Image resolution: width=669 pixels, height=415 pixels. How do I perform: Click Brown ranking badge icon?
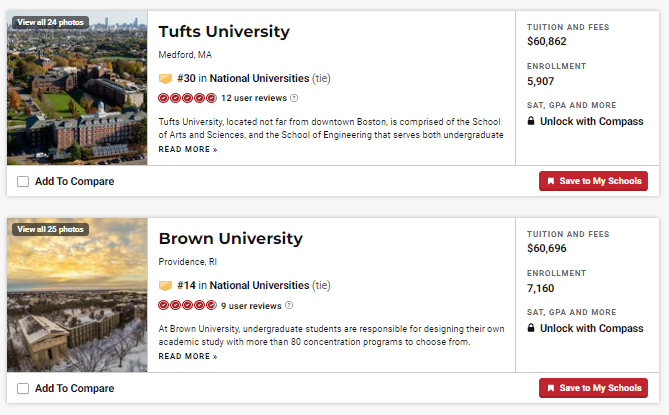(x=165, y=285)
